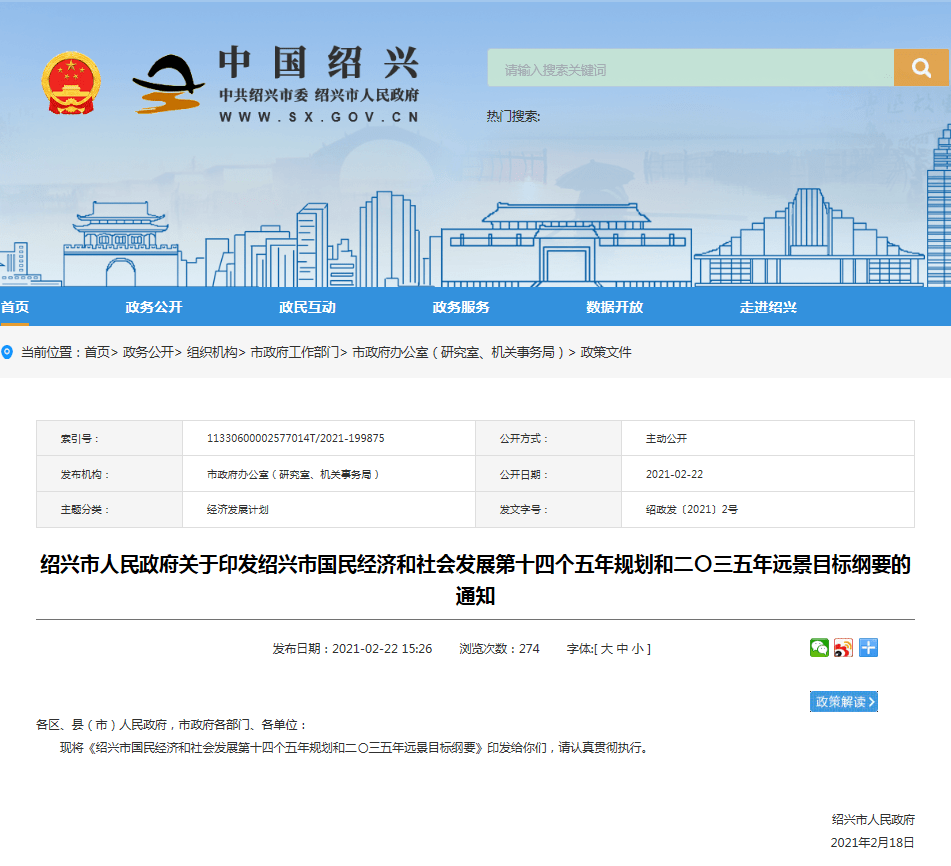Open the 首页 navigation tab
The height and width of the screenshot is (866, 951).
pos(15,307)
